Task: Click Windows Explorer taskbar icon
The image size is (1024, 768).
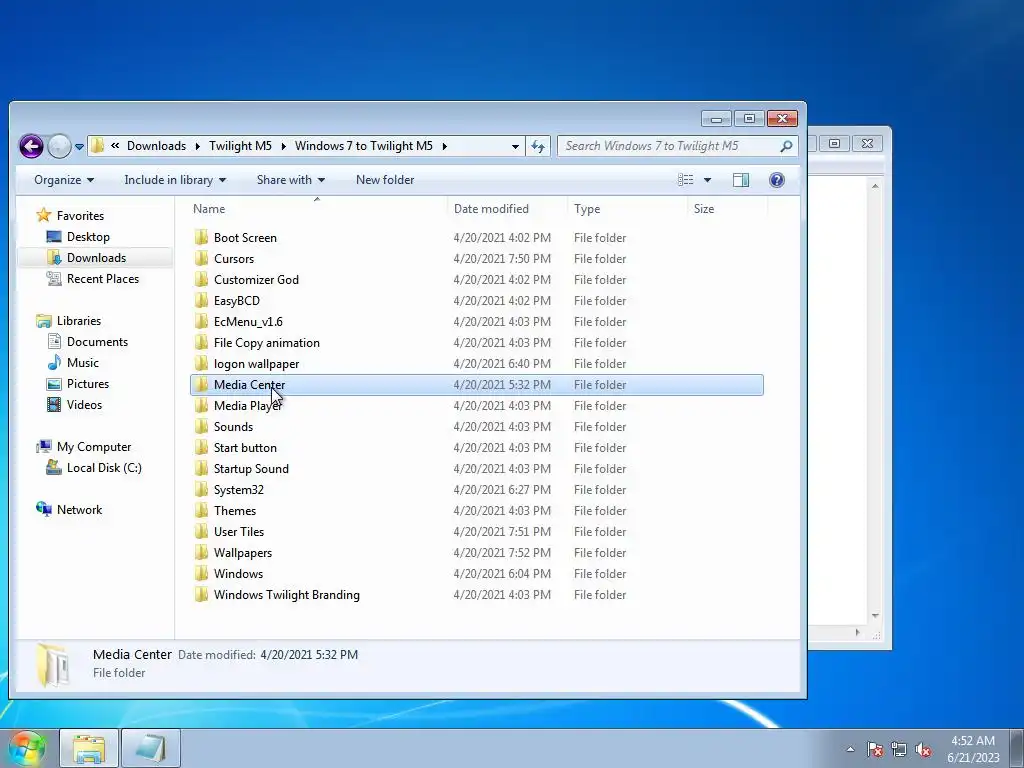Action: 89,748
